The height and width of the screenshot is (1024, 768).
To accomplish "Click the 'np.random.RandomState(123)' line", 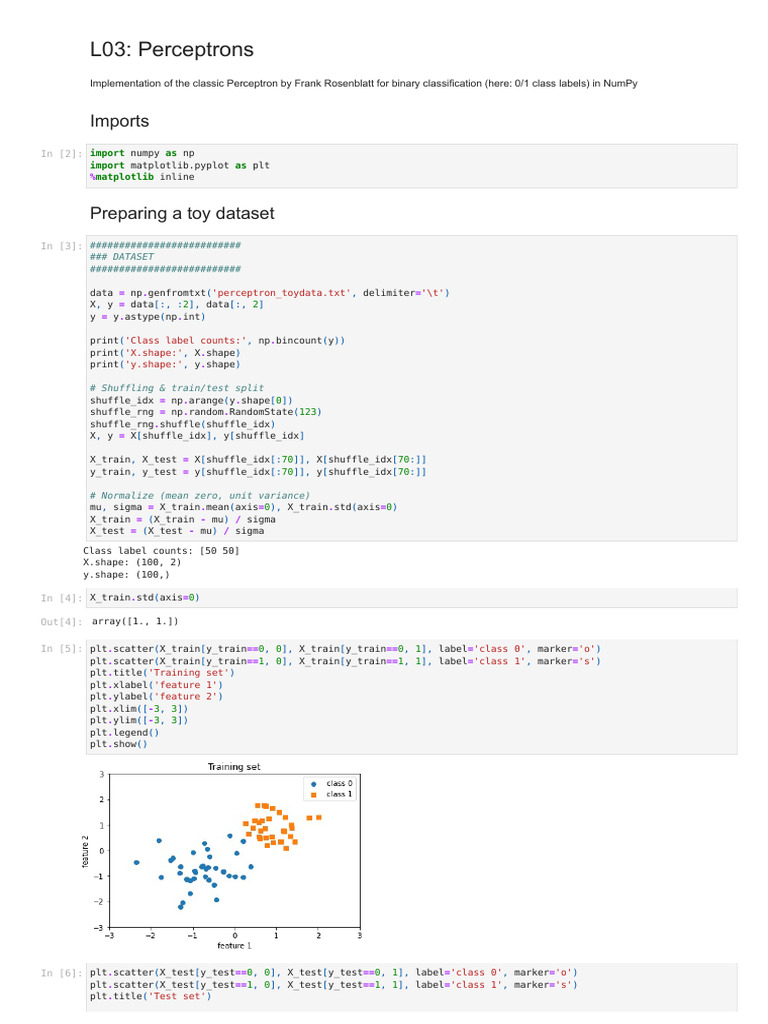I will [206, 412].
